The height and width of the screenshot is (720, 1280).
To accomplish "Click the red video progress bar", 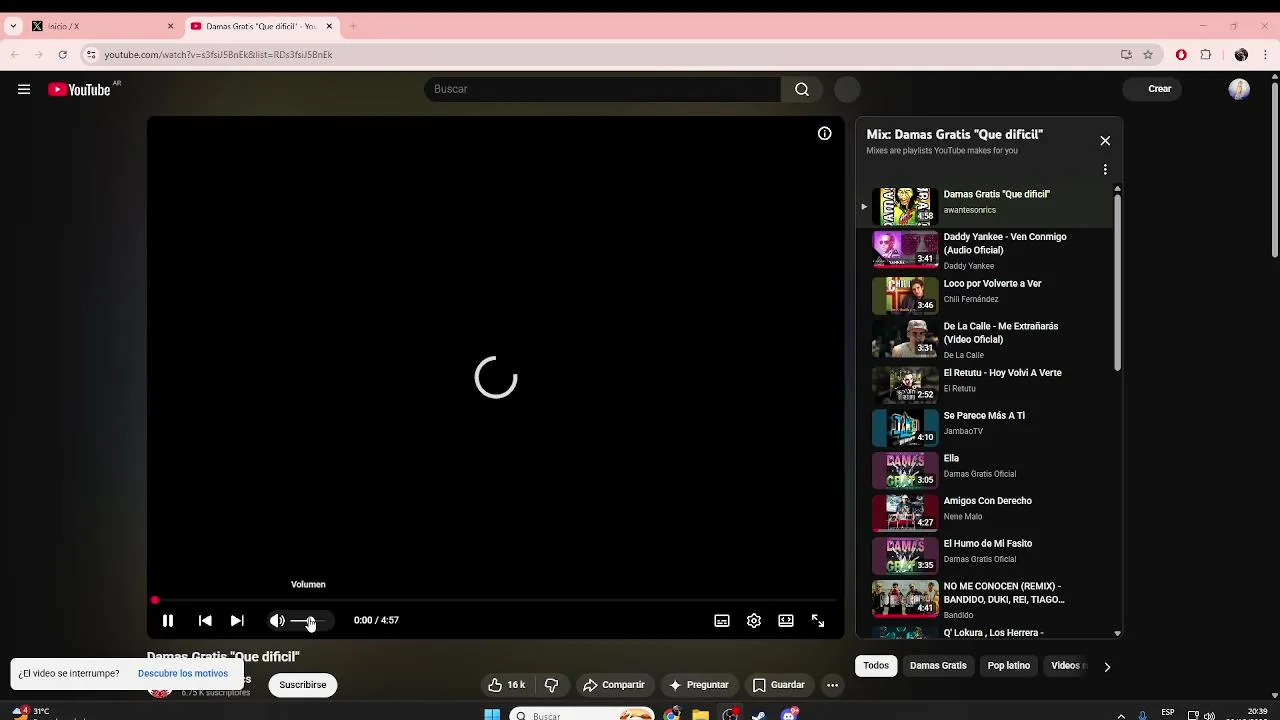I will [x=495, y=600].
